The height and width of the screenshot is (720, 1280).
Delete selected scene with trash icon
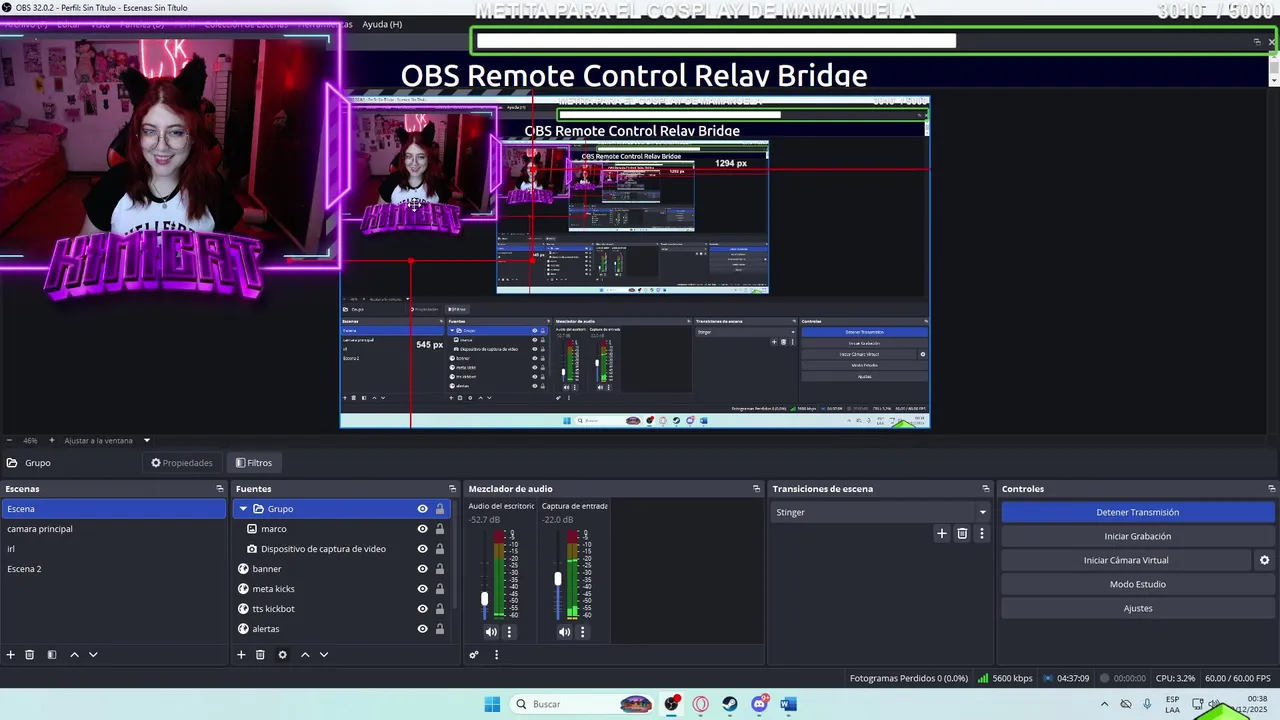[x=30, y=655]
